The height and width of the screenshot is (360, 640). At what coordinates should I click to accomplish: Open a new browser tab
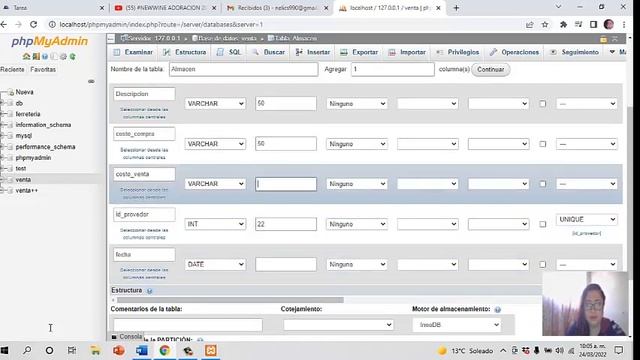click(x=456, y=8)
